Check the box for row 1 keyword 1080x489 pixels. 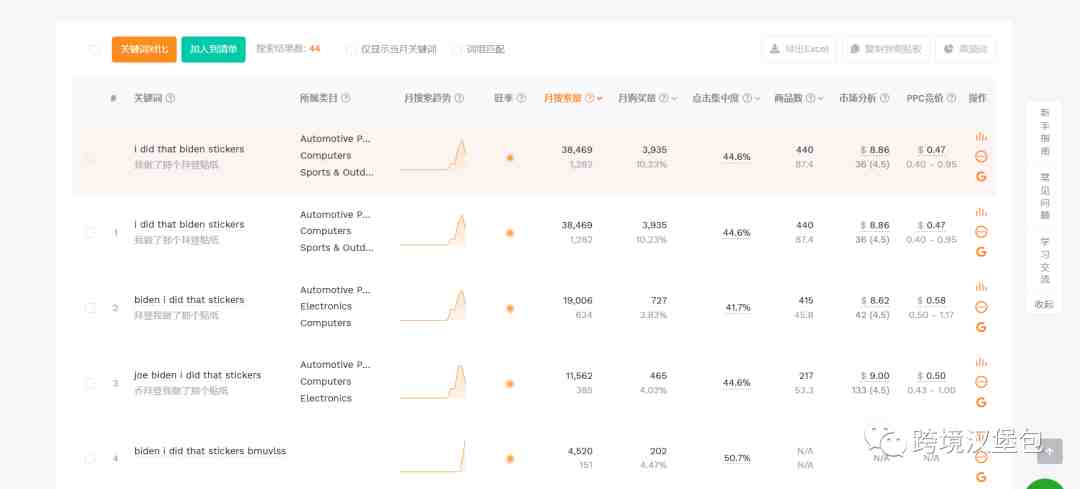(90, 233)
